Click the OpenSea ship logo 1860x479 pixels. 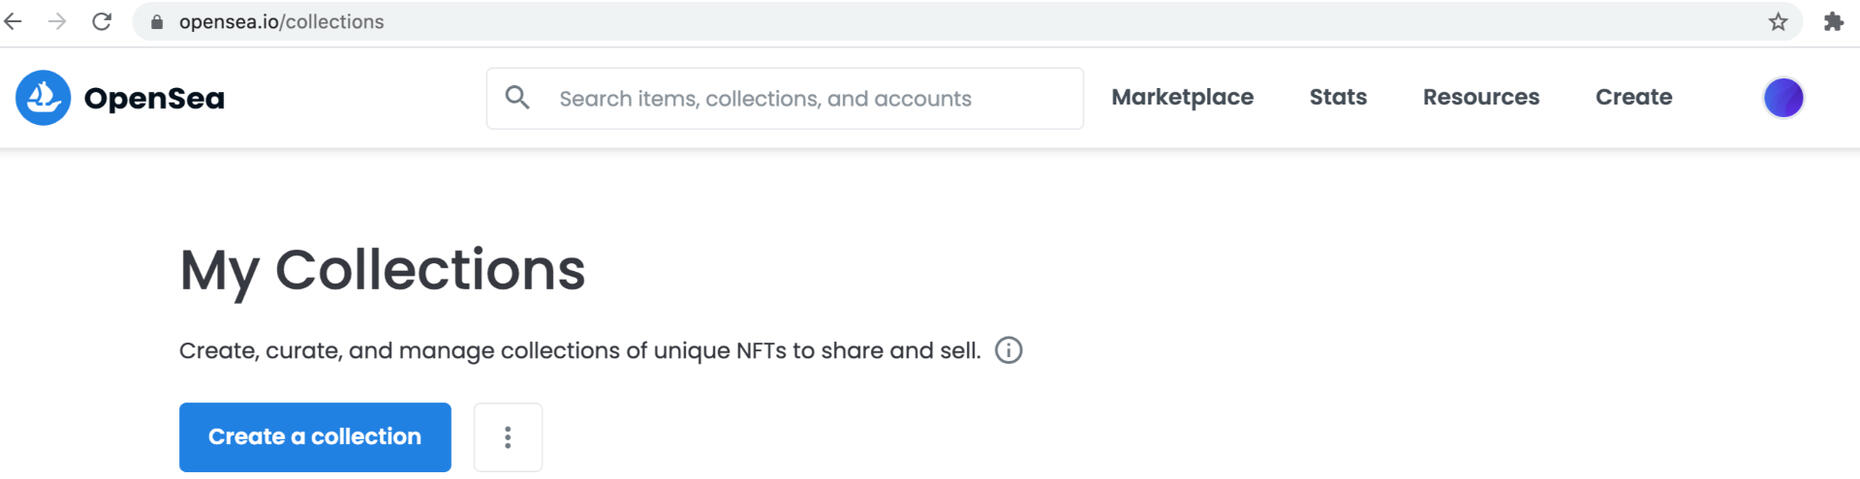[43, 98]
